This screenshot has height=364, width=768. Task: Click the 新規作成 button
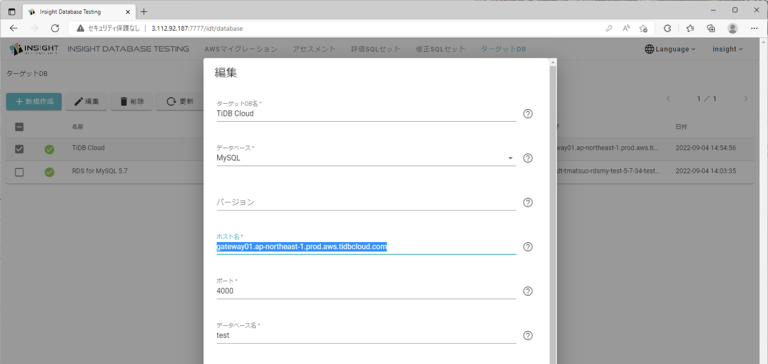click(x=34, y=101)
